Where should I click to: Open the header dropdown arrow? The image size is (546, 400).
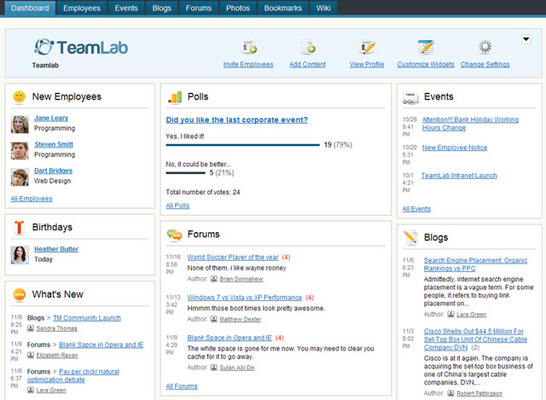click(x=526, y=39)
